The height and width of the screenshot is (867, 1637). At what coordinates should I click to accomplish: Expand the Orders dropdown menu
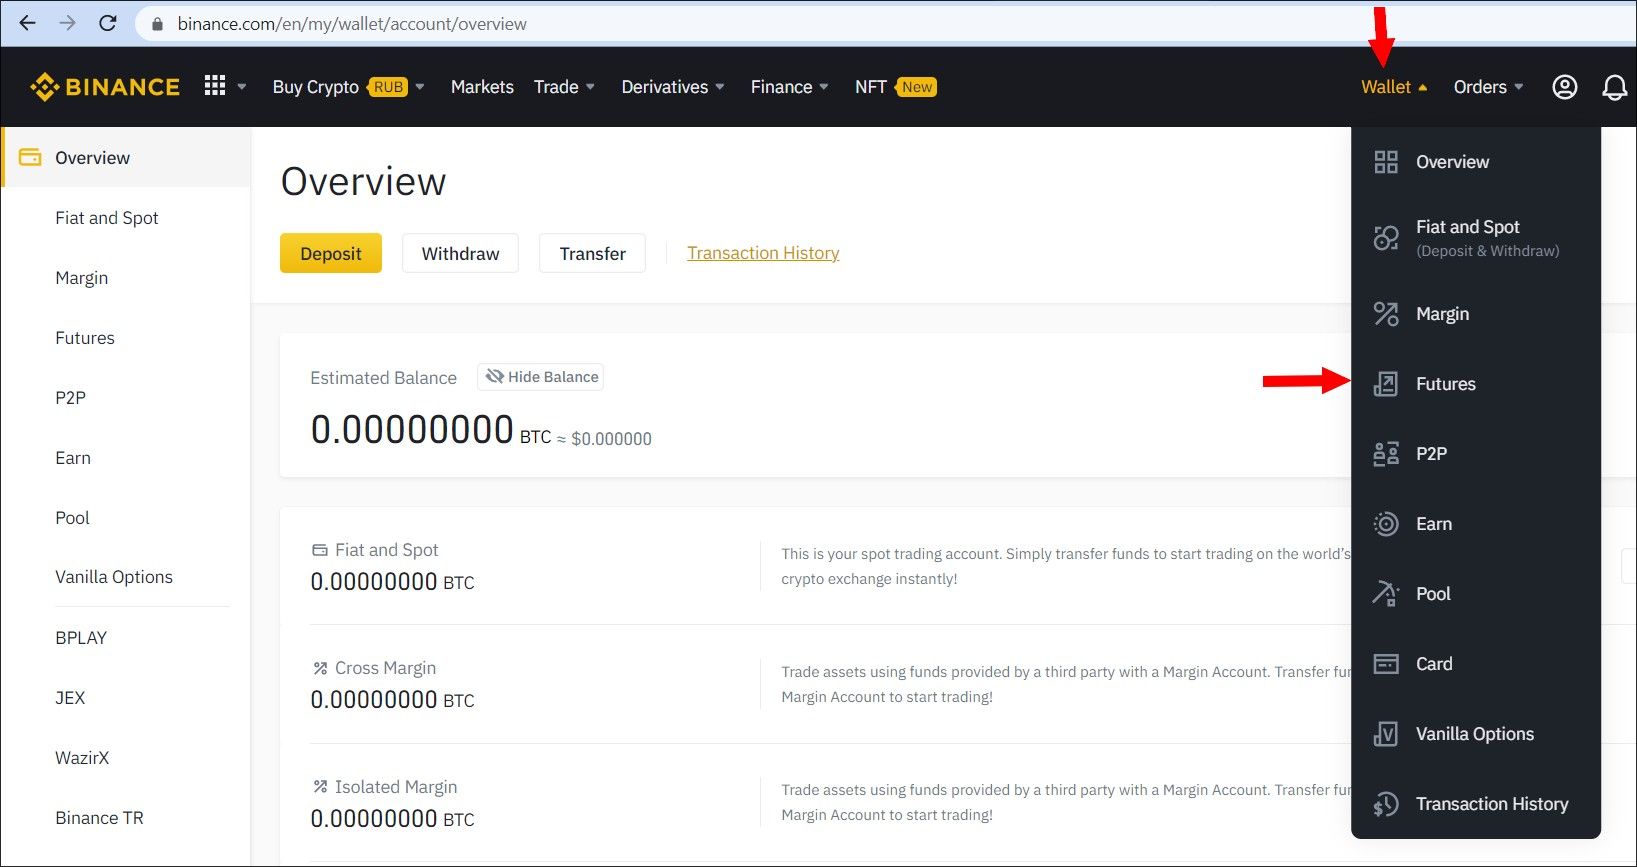click(1488, 87)
